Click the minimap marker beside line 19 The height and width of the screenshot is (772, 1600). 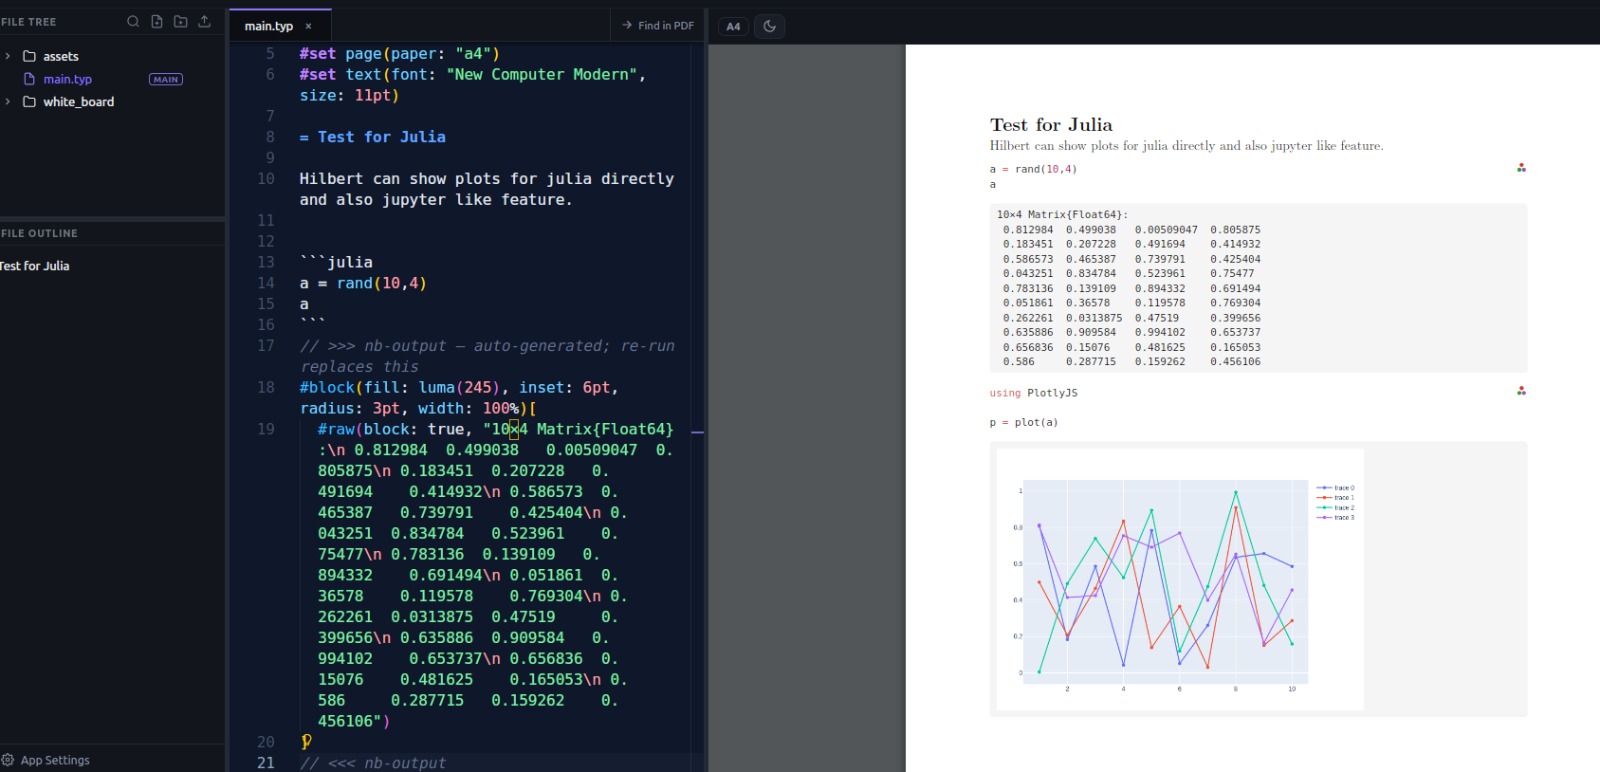point(697,432)
